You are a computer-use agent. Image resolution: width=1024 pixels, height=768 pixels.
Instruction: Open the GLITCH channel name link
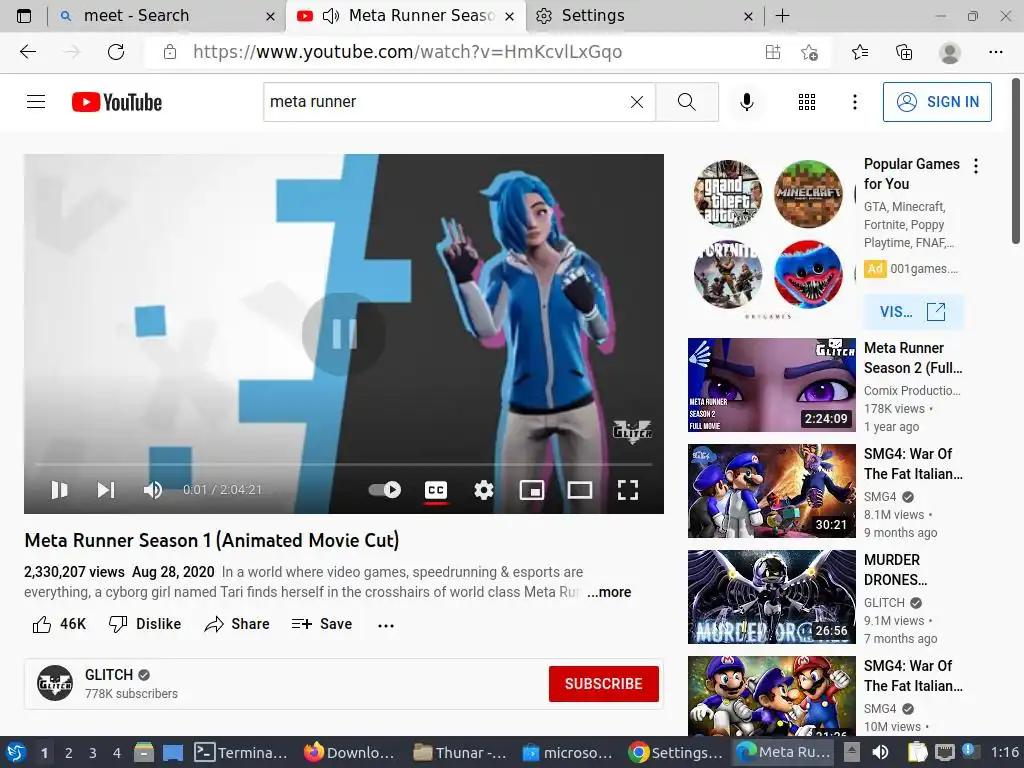tap(108, 675)
